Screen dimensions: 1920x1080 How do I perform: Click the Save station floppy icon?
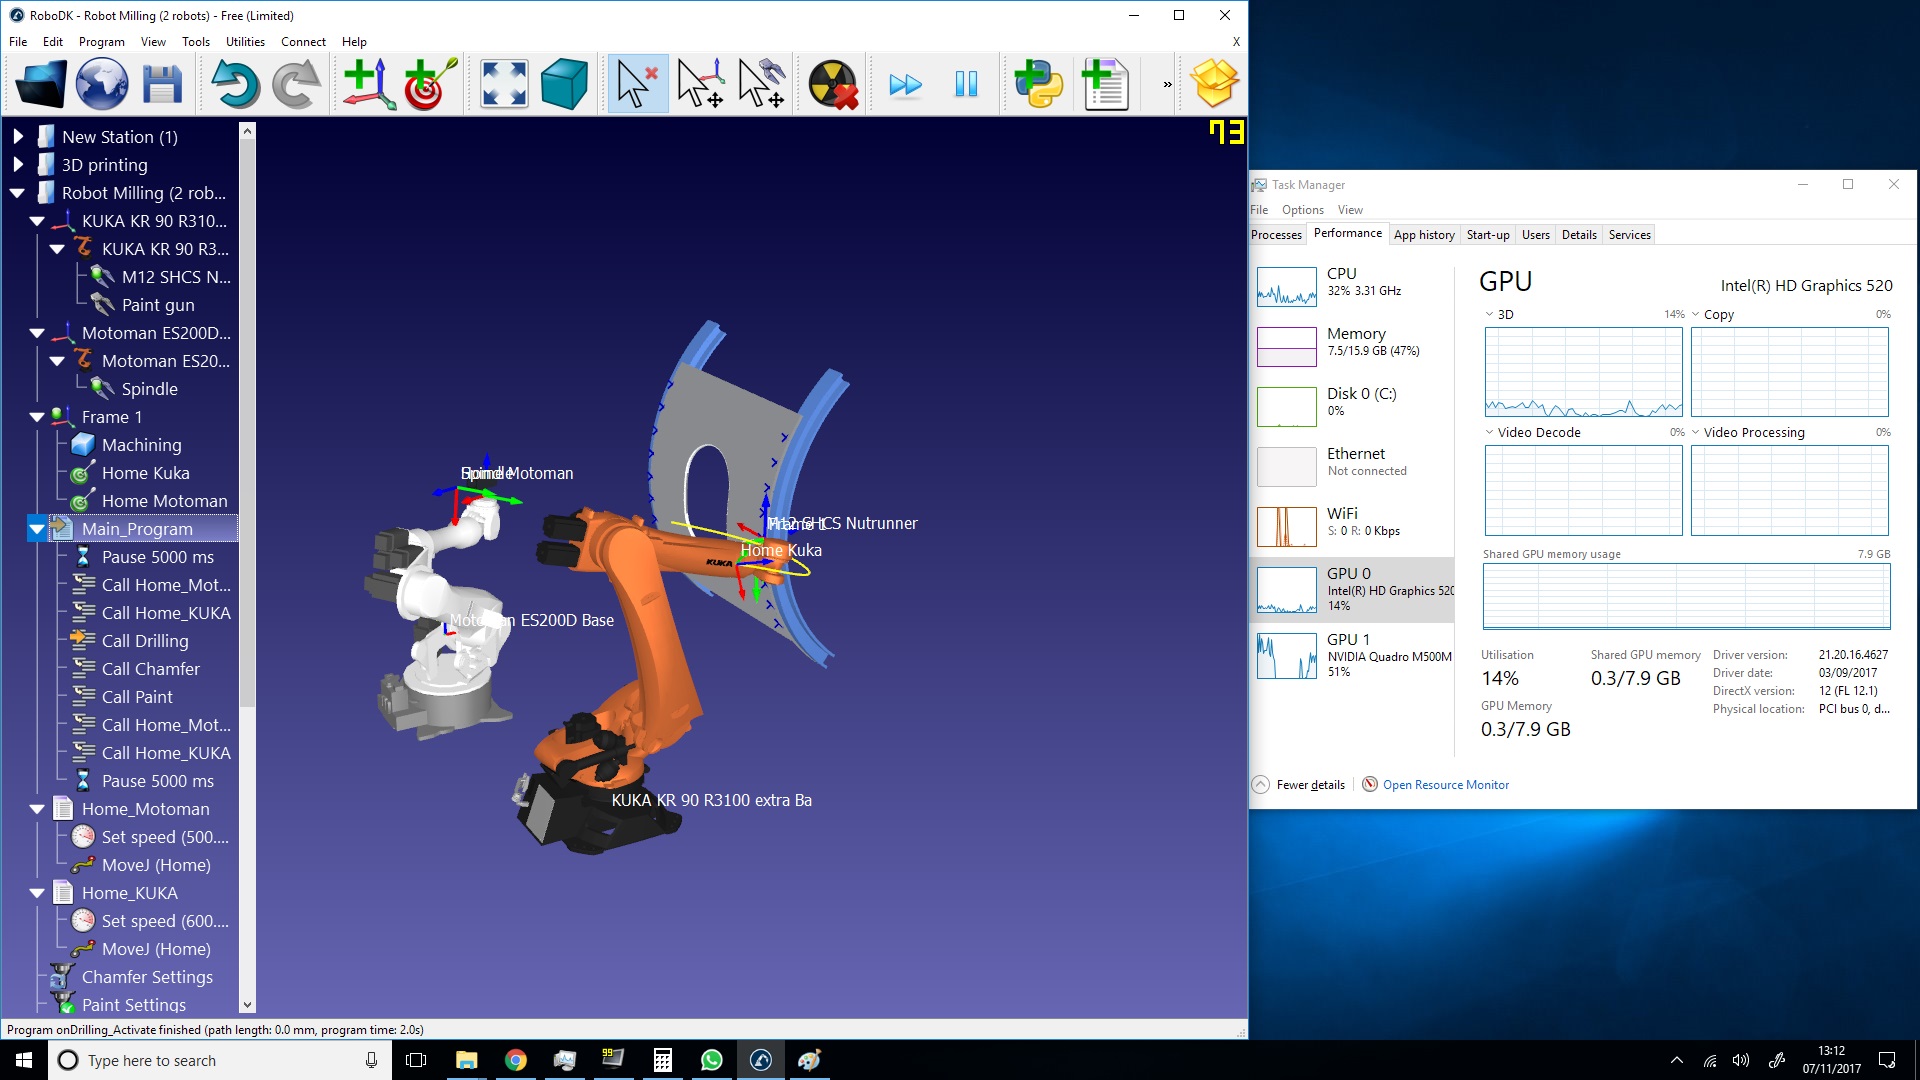pyautogui.click(x=162, y=84)
